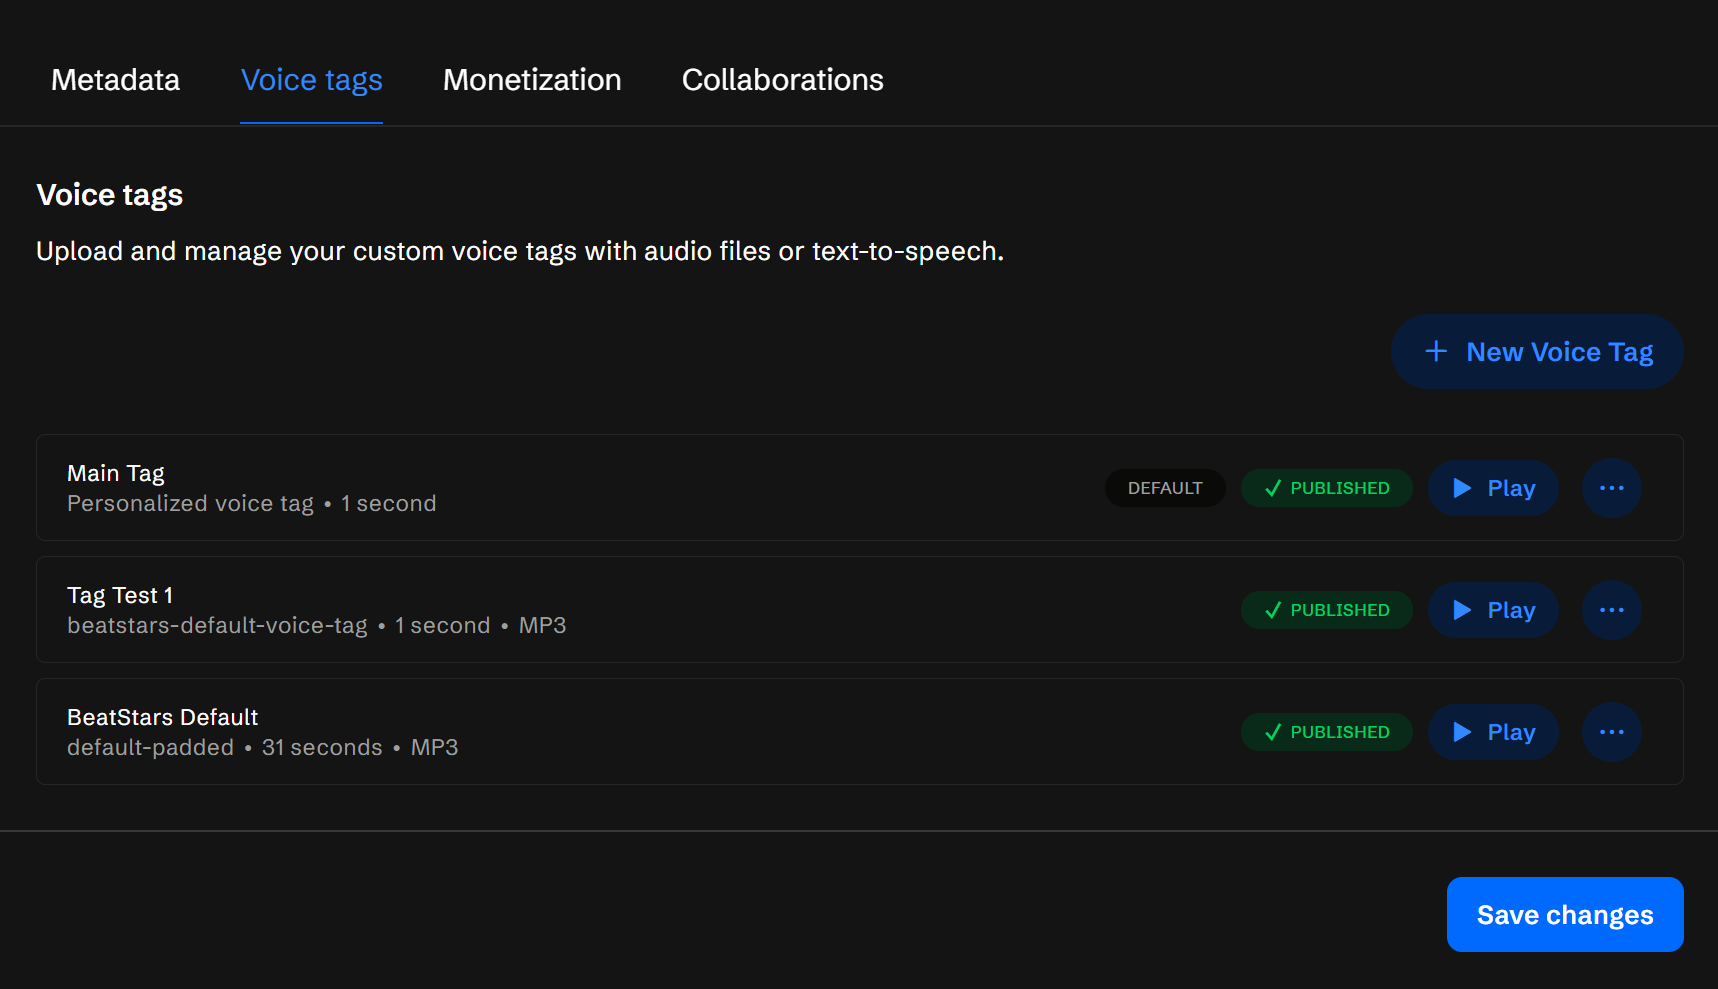Select the Main Tag row title

[x=116, y=473]
